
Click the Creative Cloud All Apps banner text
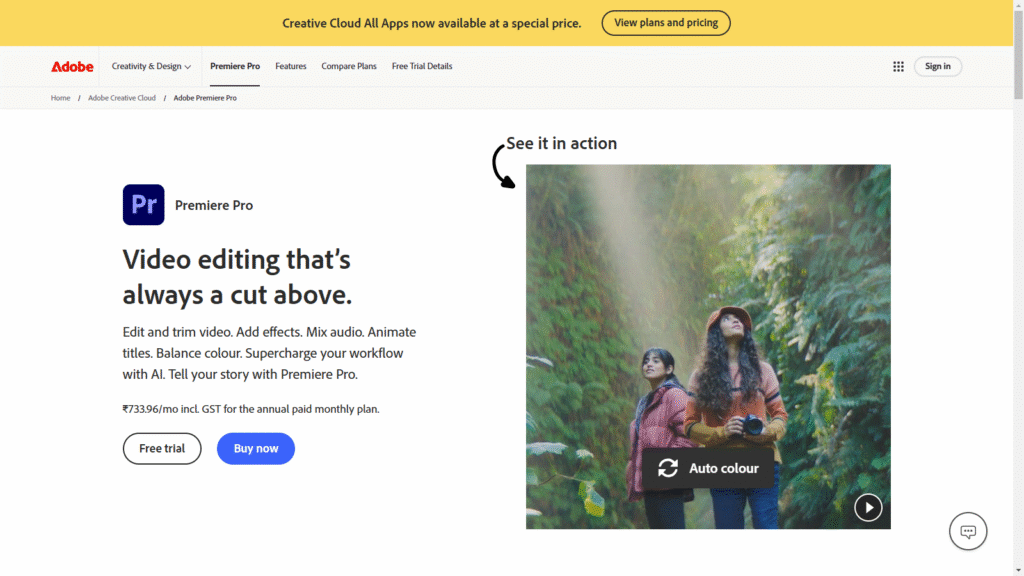432,23
